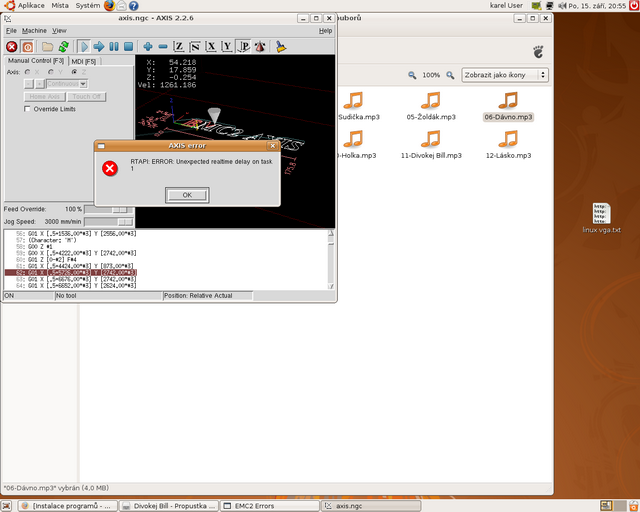
Task: Open the Continuous jog increment dropdown
Action: tap(67, 85)
